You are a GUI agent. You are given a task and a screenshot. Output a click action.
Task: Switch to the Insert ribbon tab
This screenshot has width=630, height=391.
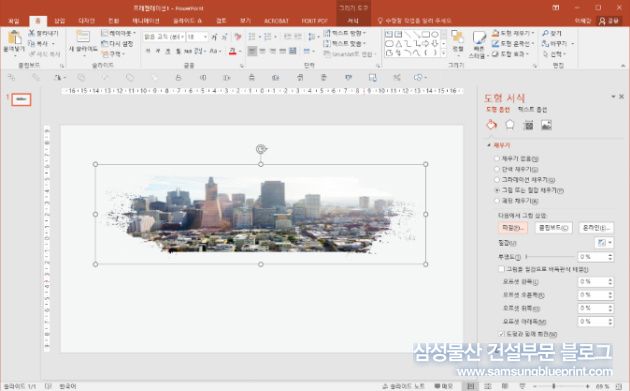(59, 21)
